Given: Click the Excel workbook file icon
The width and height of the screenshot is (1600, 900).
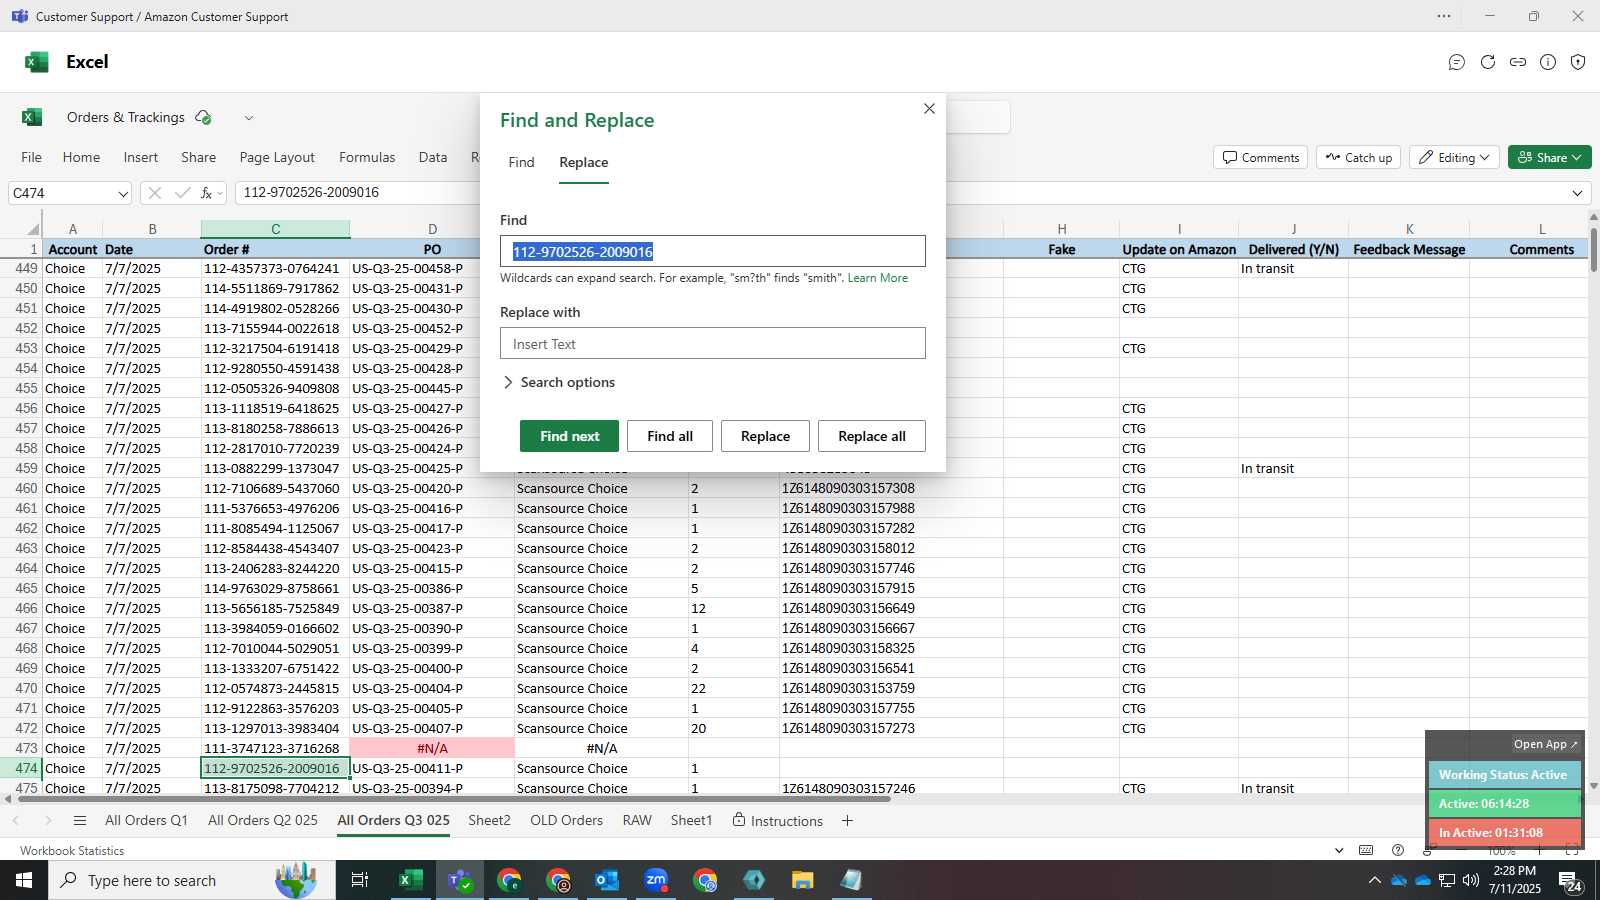Looking at the screenshot, I should tap(32, 117).
